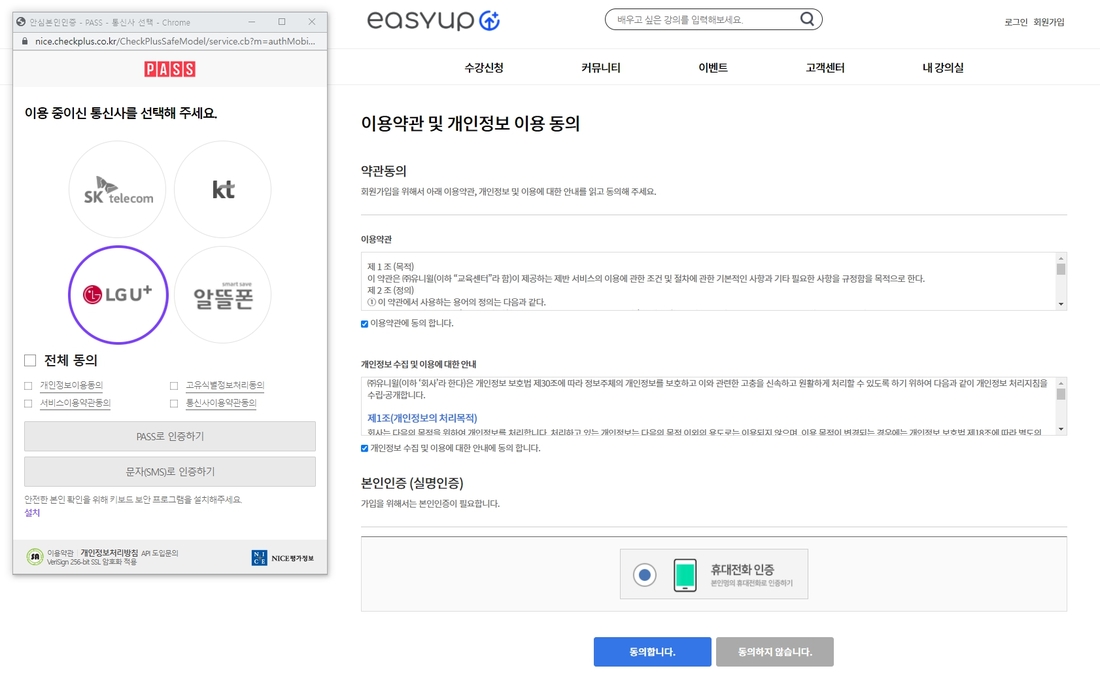Click PASS로 인증하기 button
This screenshot has width=1100, height=679.
pyautogui.click(x=170, y=436)
